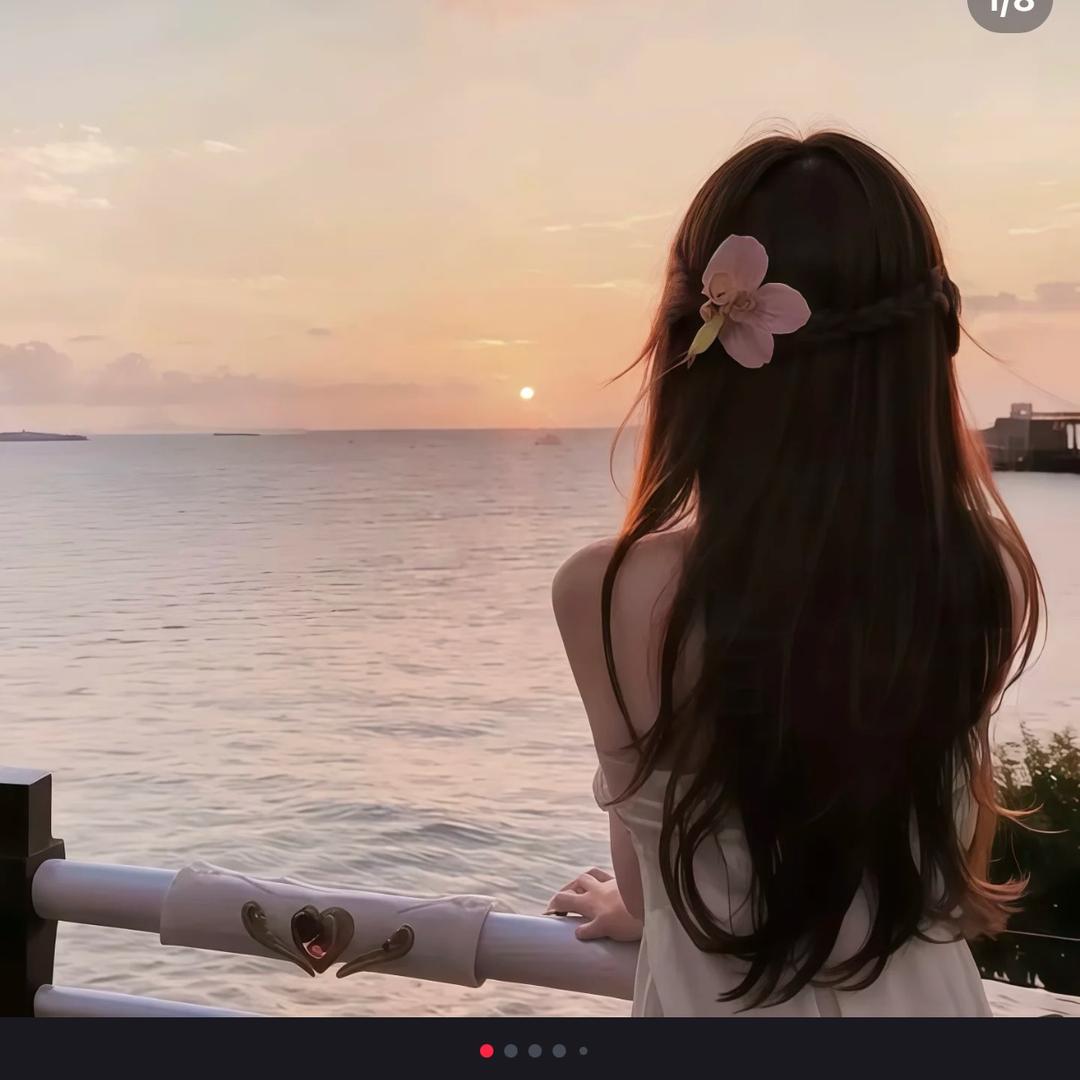Select the red first pagination dot
This screenshot has width=1080, height=1080.
coord(487,1051)
